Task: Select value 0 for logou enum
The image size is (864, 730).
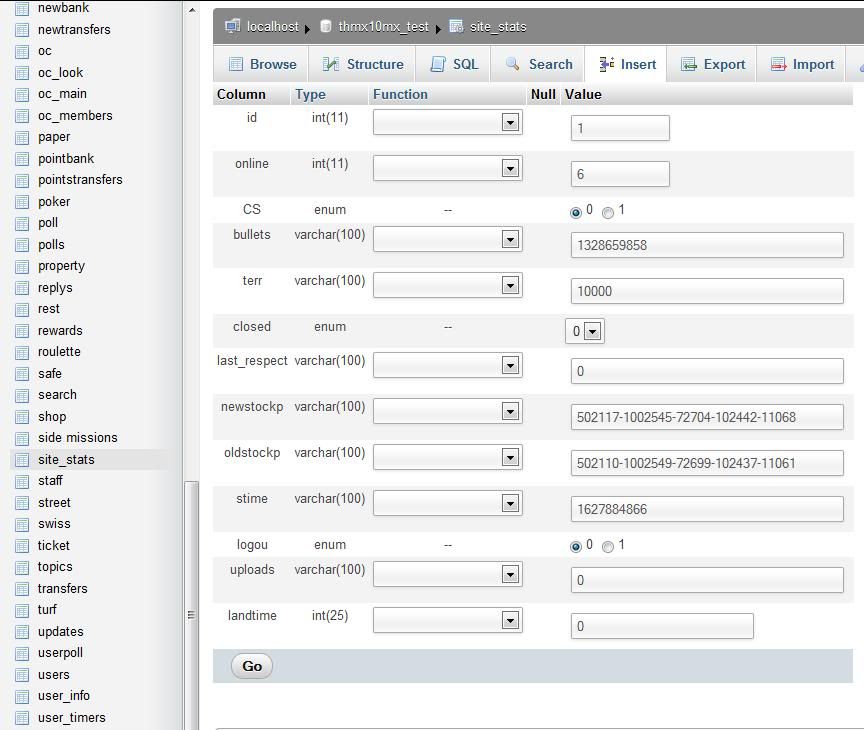Action: click(575, 547)
